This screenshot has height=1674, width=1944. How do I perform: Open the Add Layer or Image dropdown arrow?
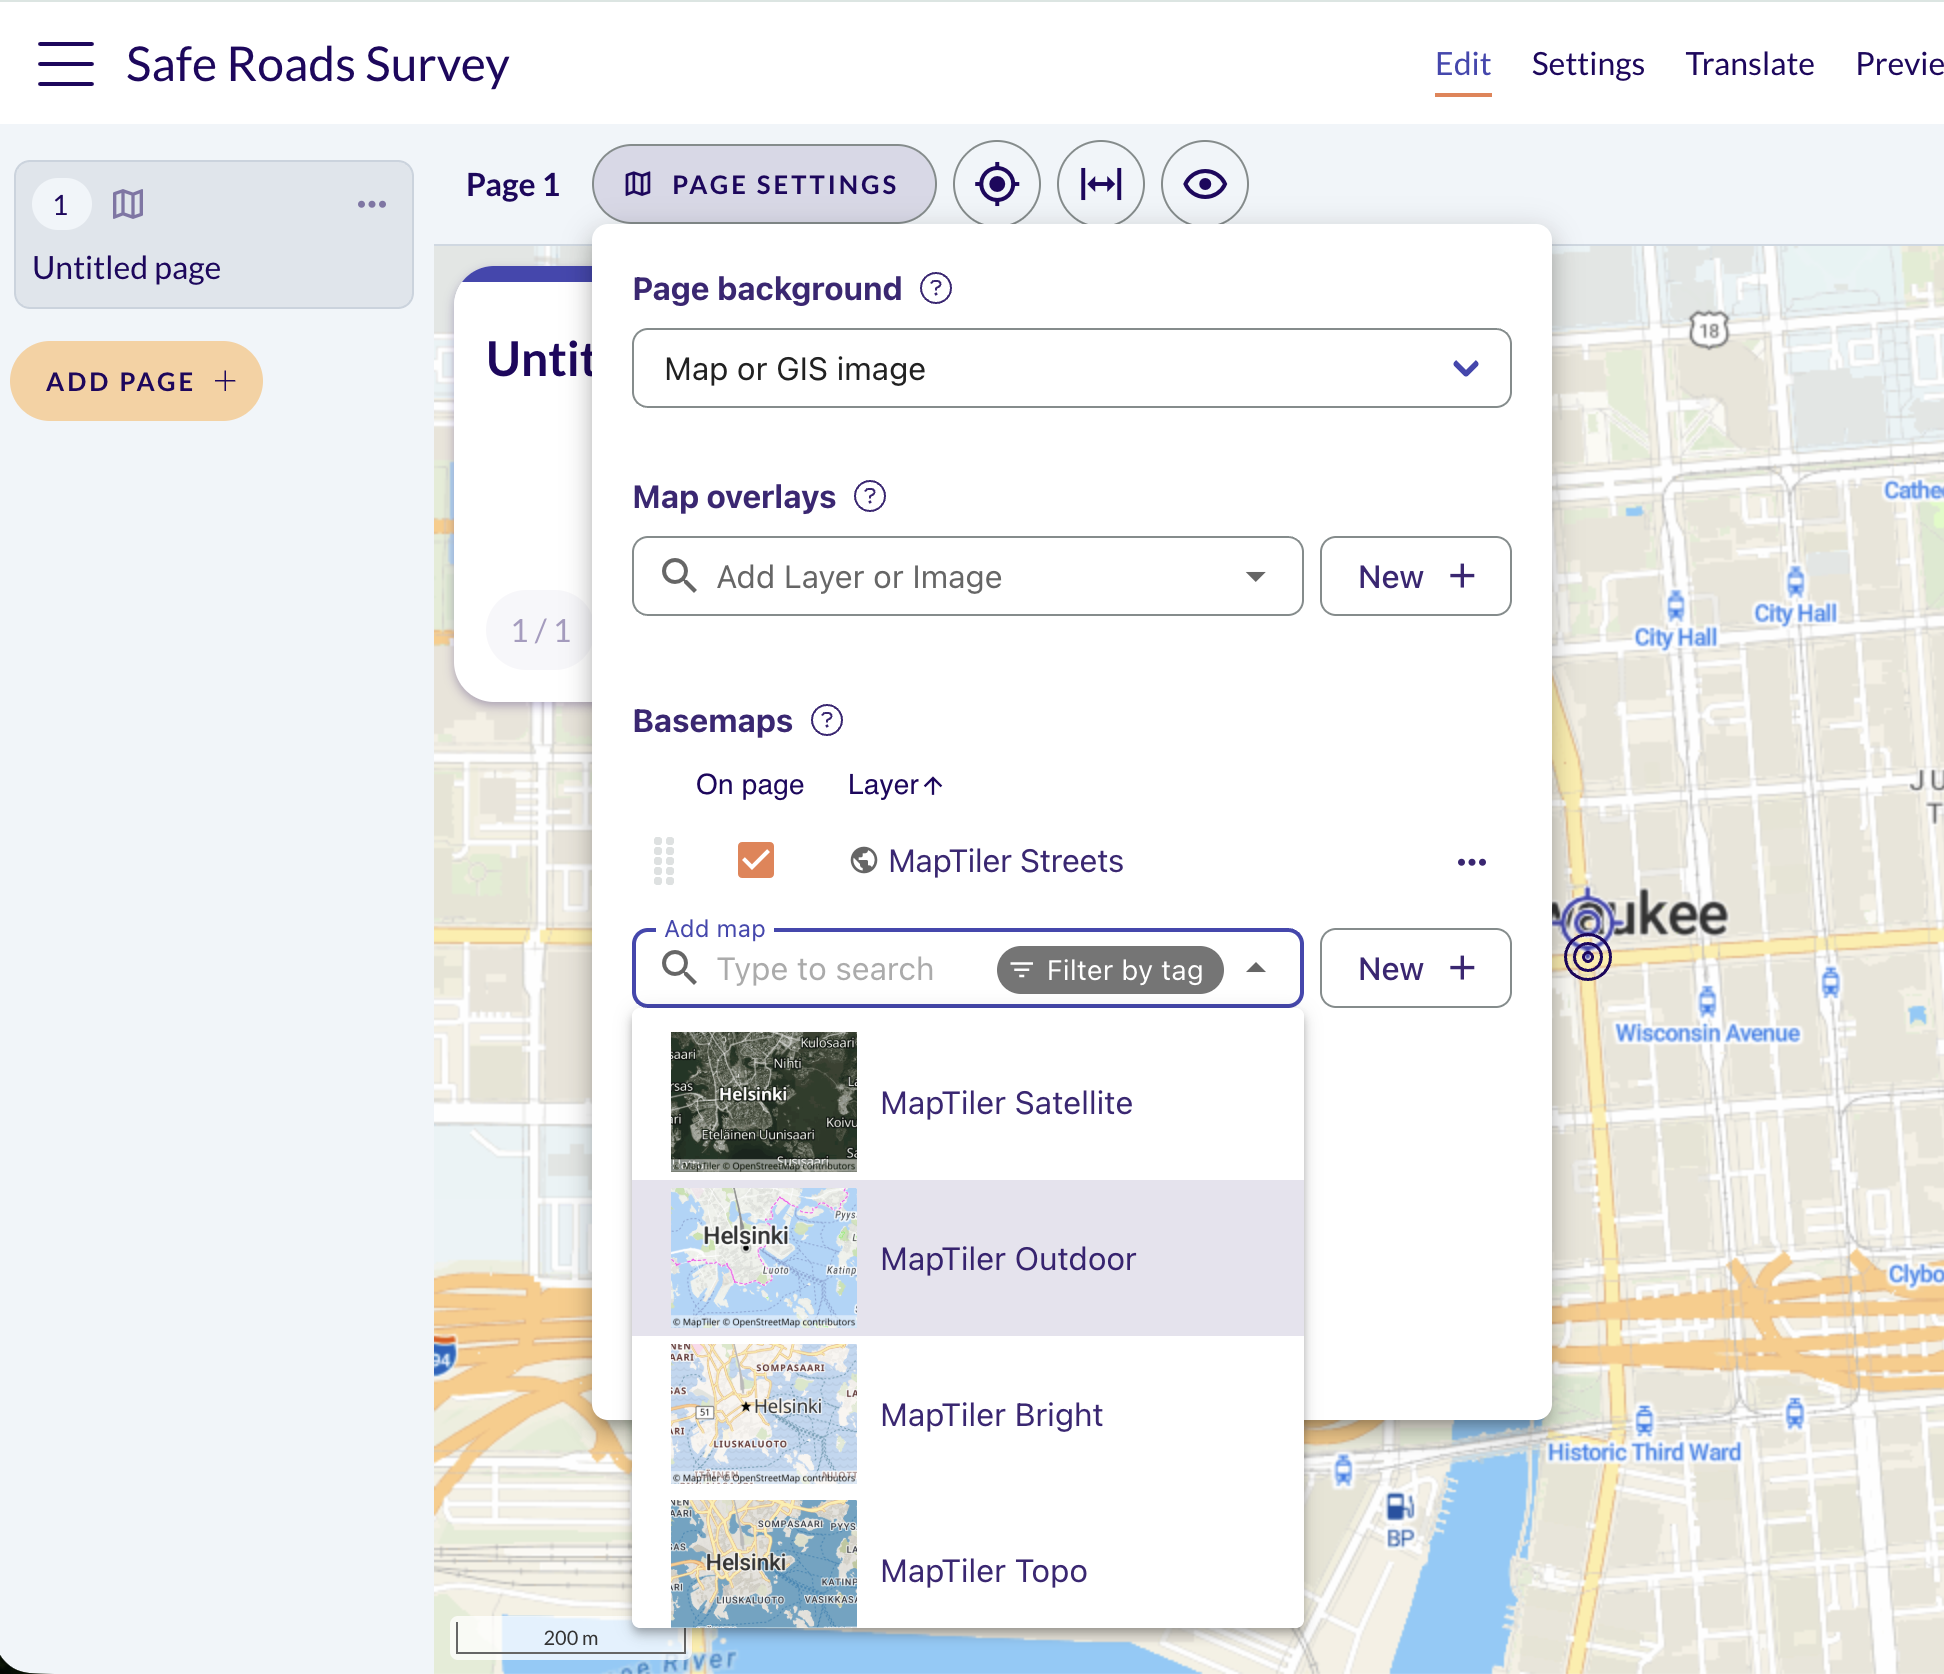1256,576
